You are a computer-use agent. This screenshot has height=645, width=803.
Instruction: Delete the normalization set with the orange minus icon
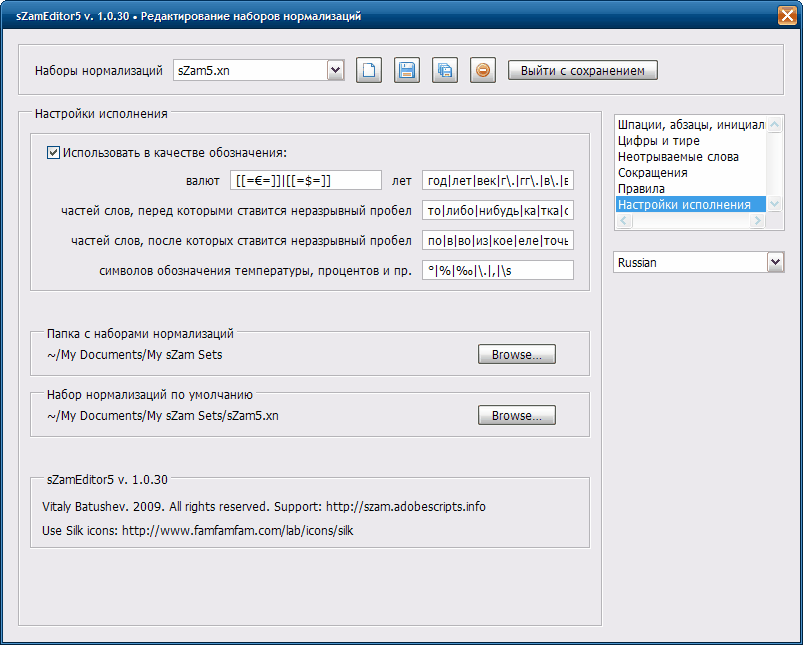tap(482, 70)
